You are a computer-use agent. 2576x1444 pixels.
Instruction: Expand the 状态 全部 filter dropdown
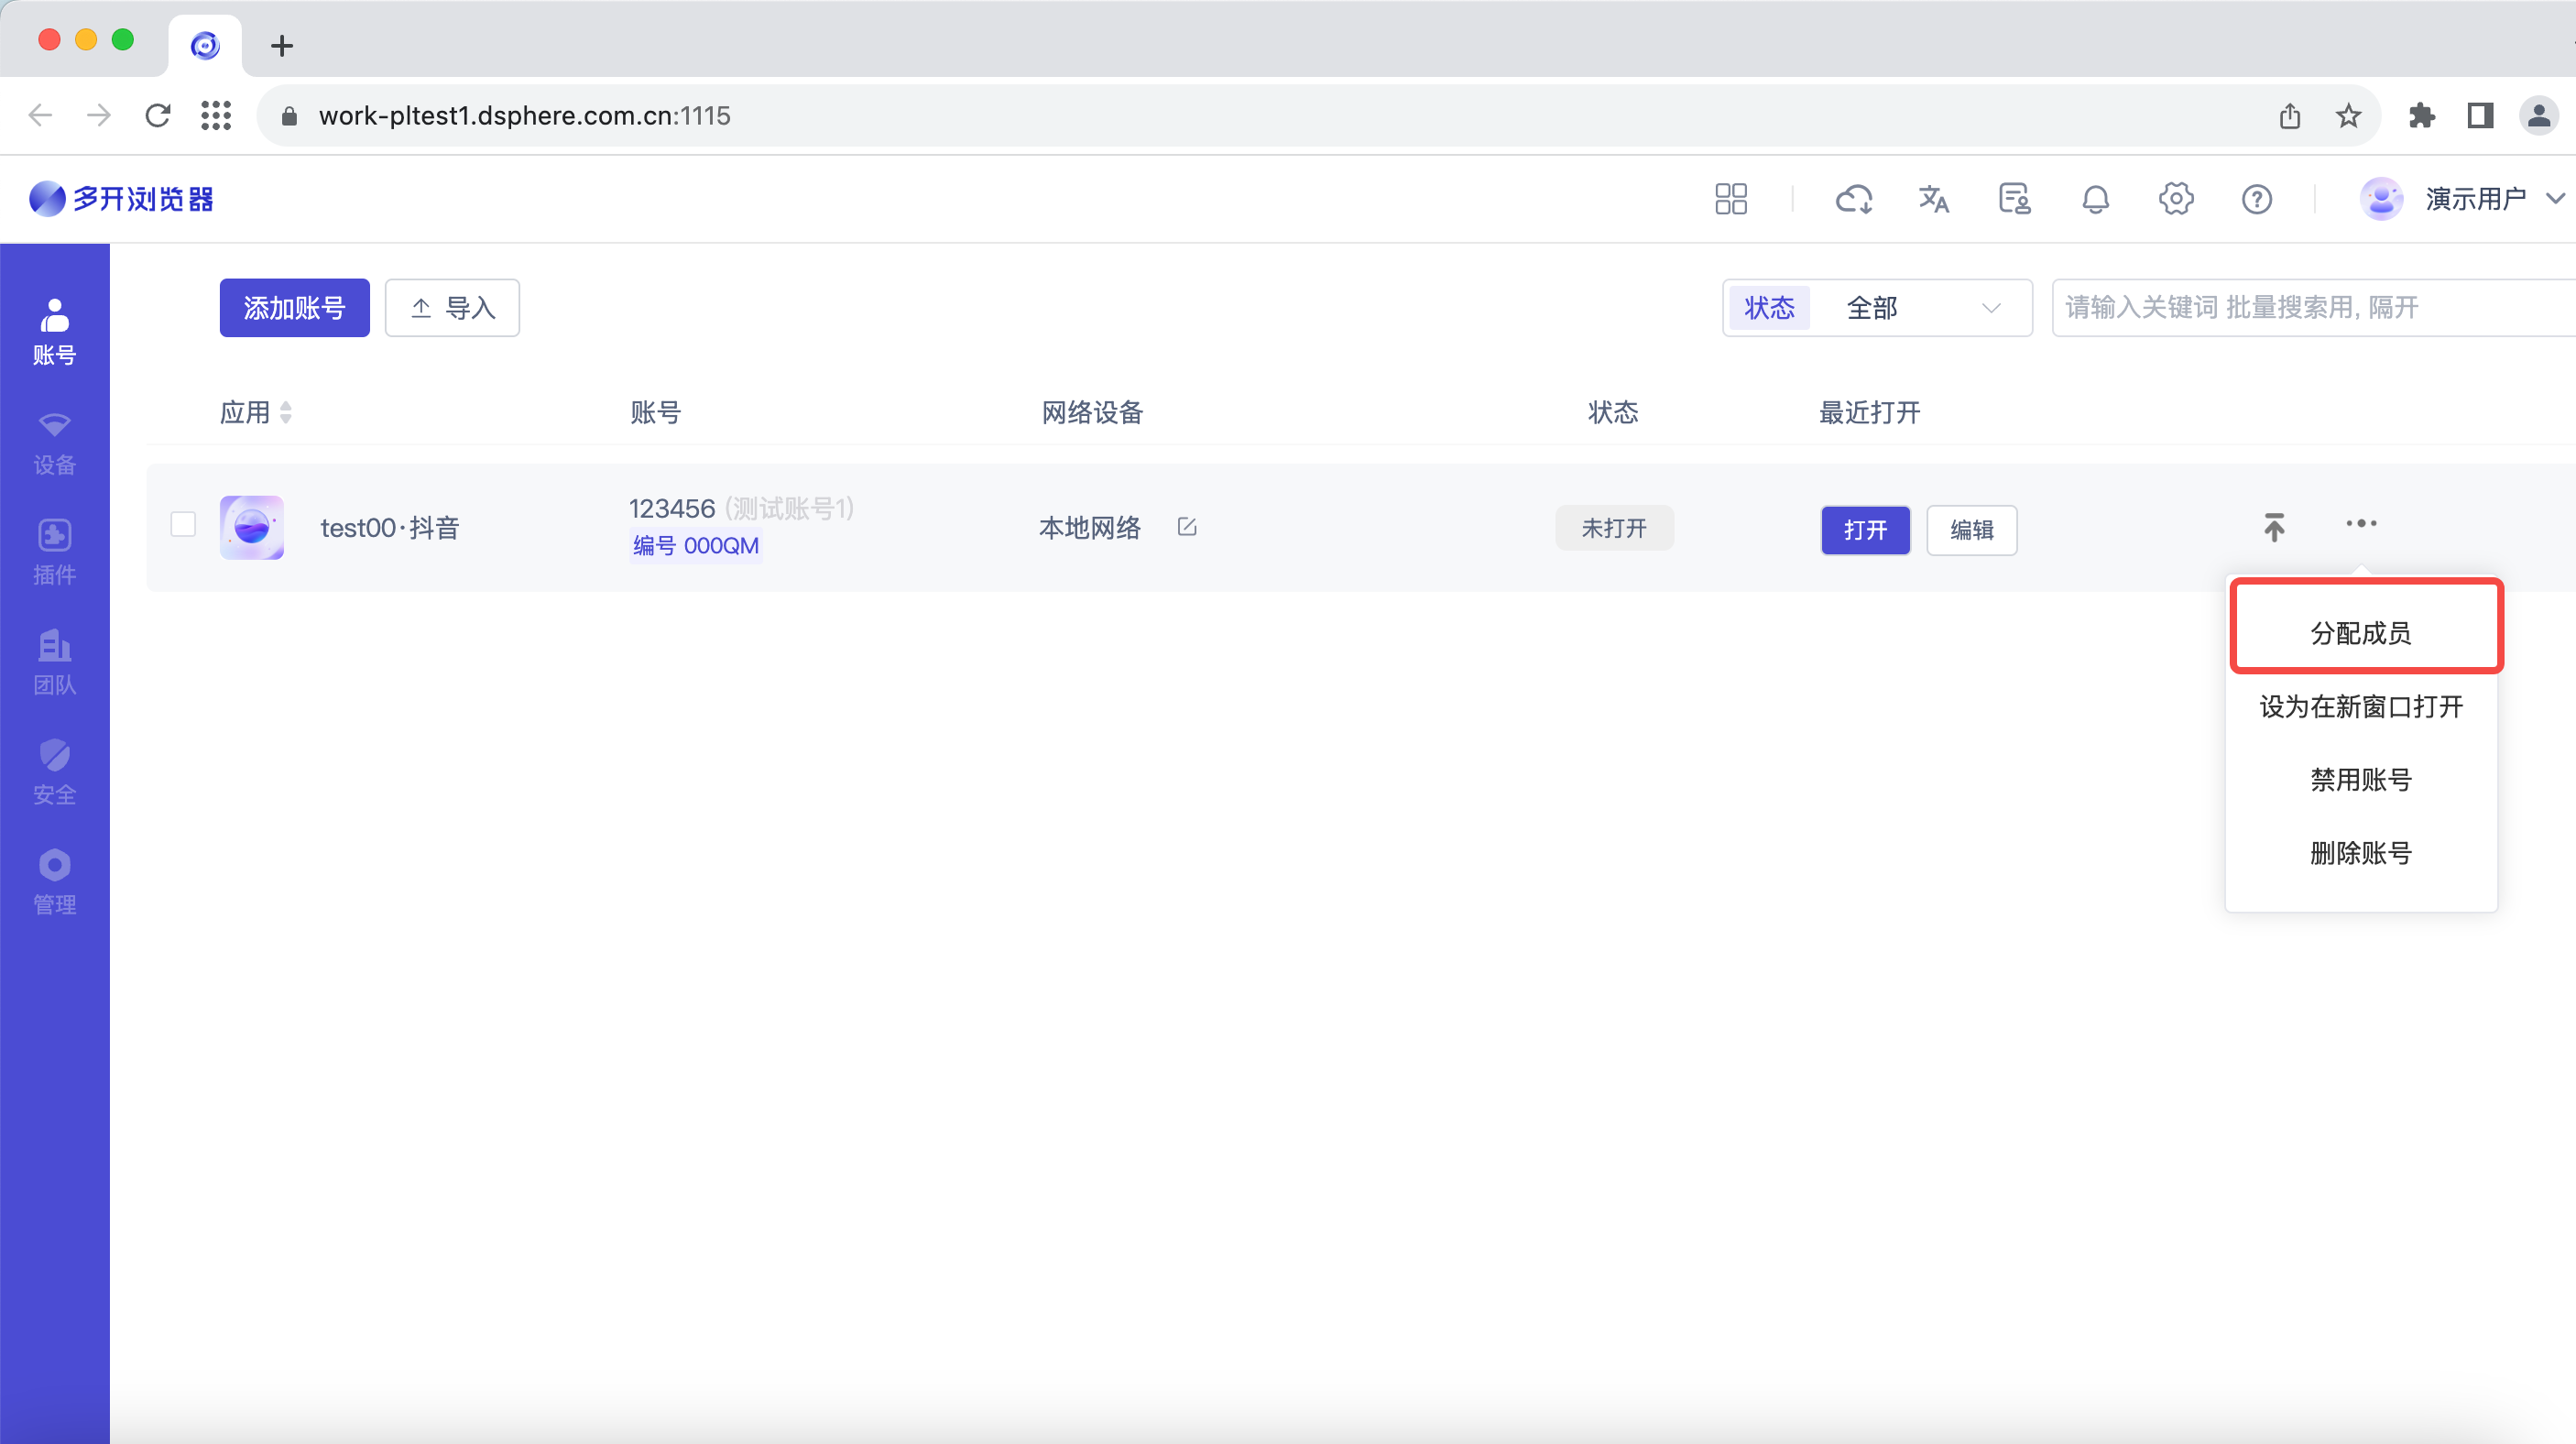point(1877,308)
